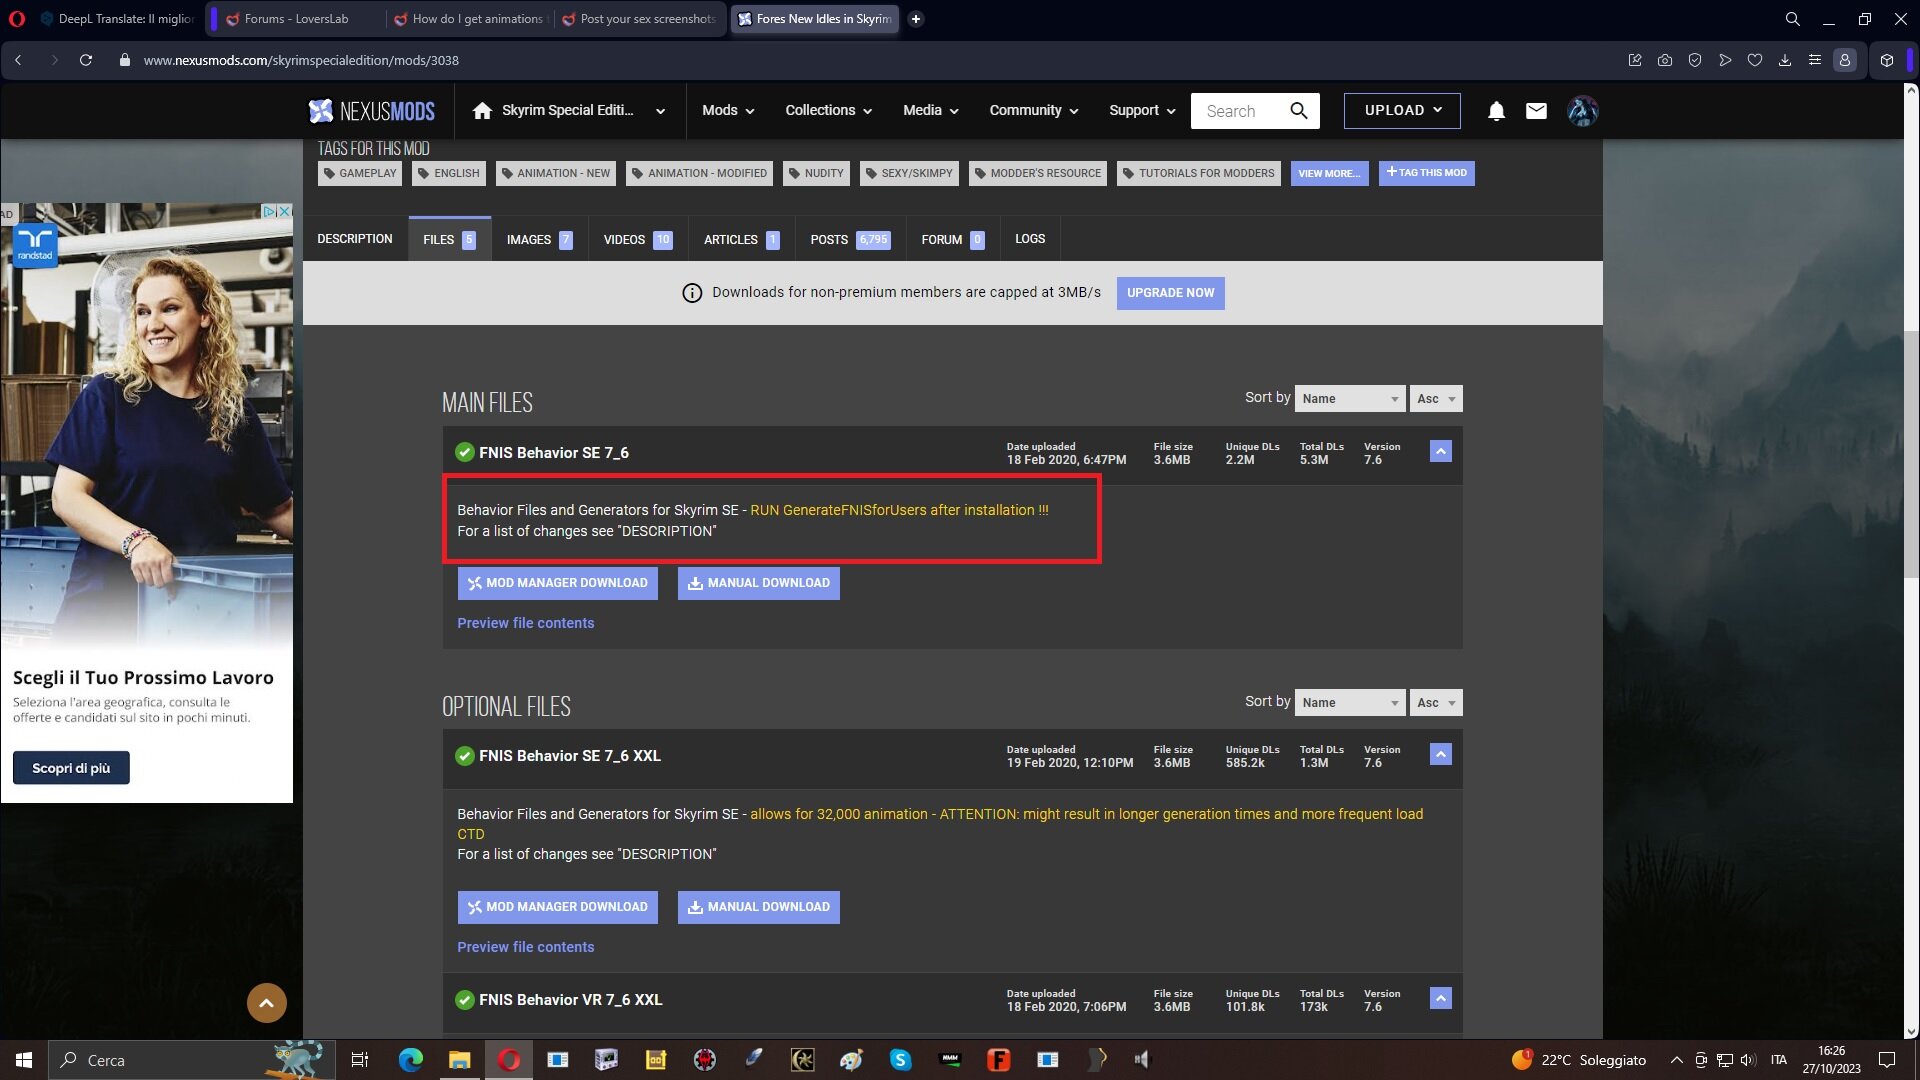Click Mod Manager Download for FNIS Behavior SE 7_6
Image resolution: width=1920 pixels, height=1080 pixels.
558,583
